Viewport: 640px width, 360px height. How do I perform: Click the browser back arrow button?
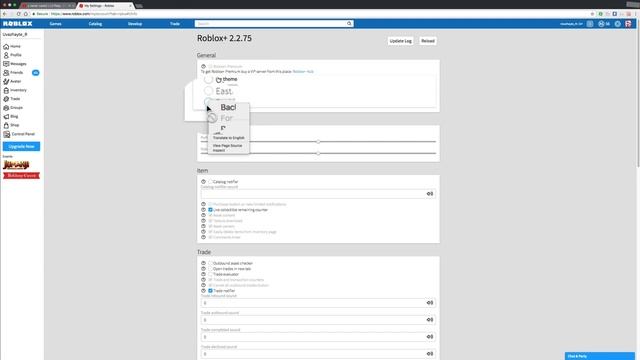click(x=4, y=14)
